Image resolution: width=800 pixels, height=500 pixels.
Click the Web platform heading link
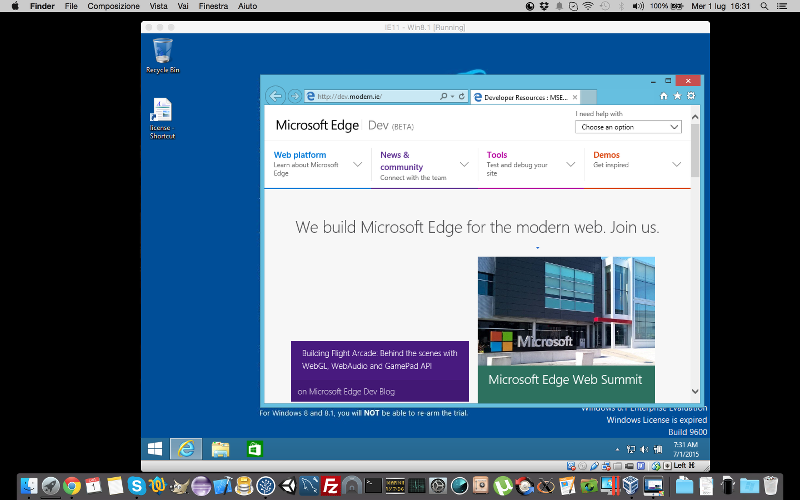300,155
